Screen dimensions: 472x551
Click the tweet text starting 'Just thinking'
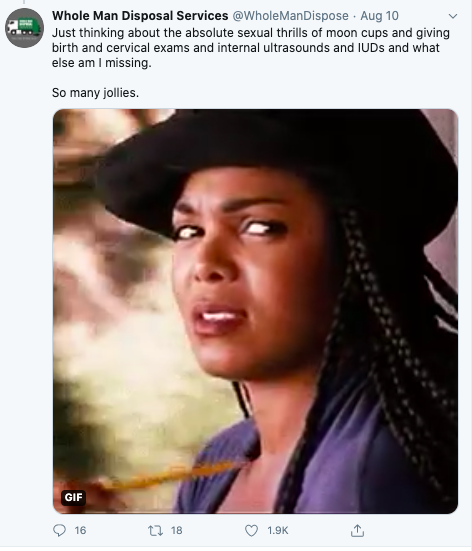pyautogui.click(x=251, y=48)
